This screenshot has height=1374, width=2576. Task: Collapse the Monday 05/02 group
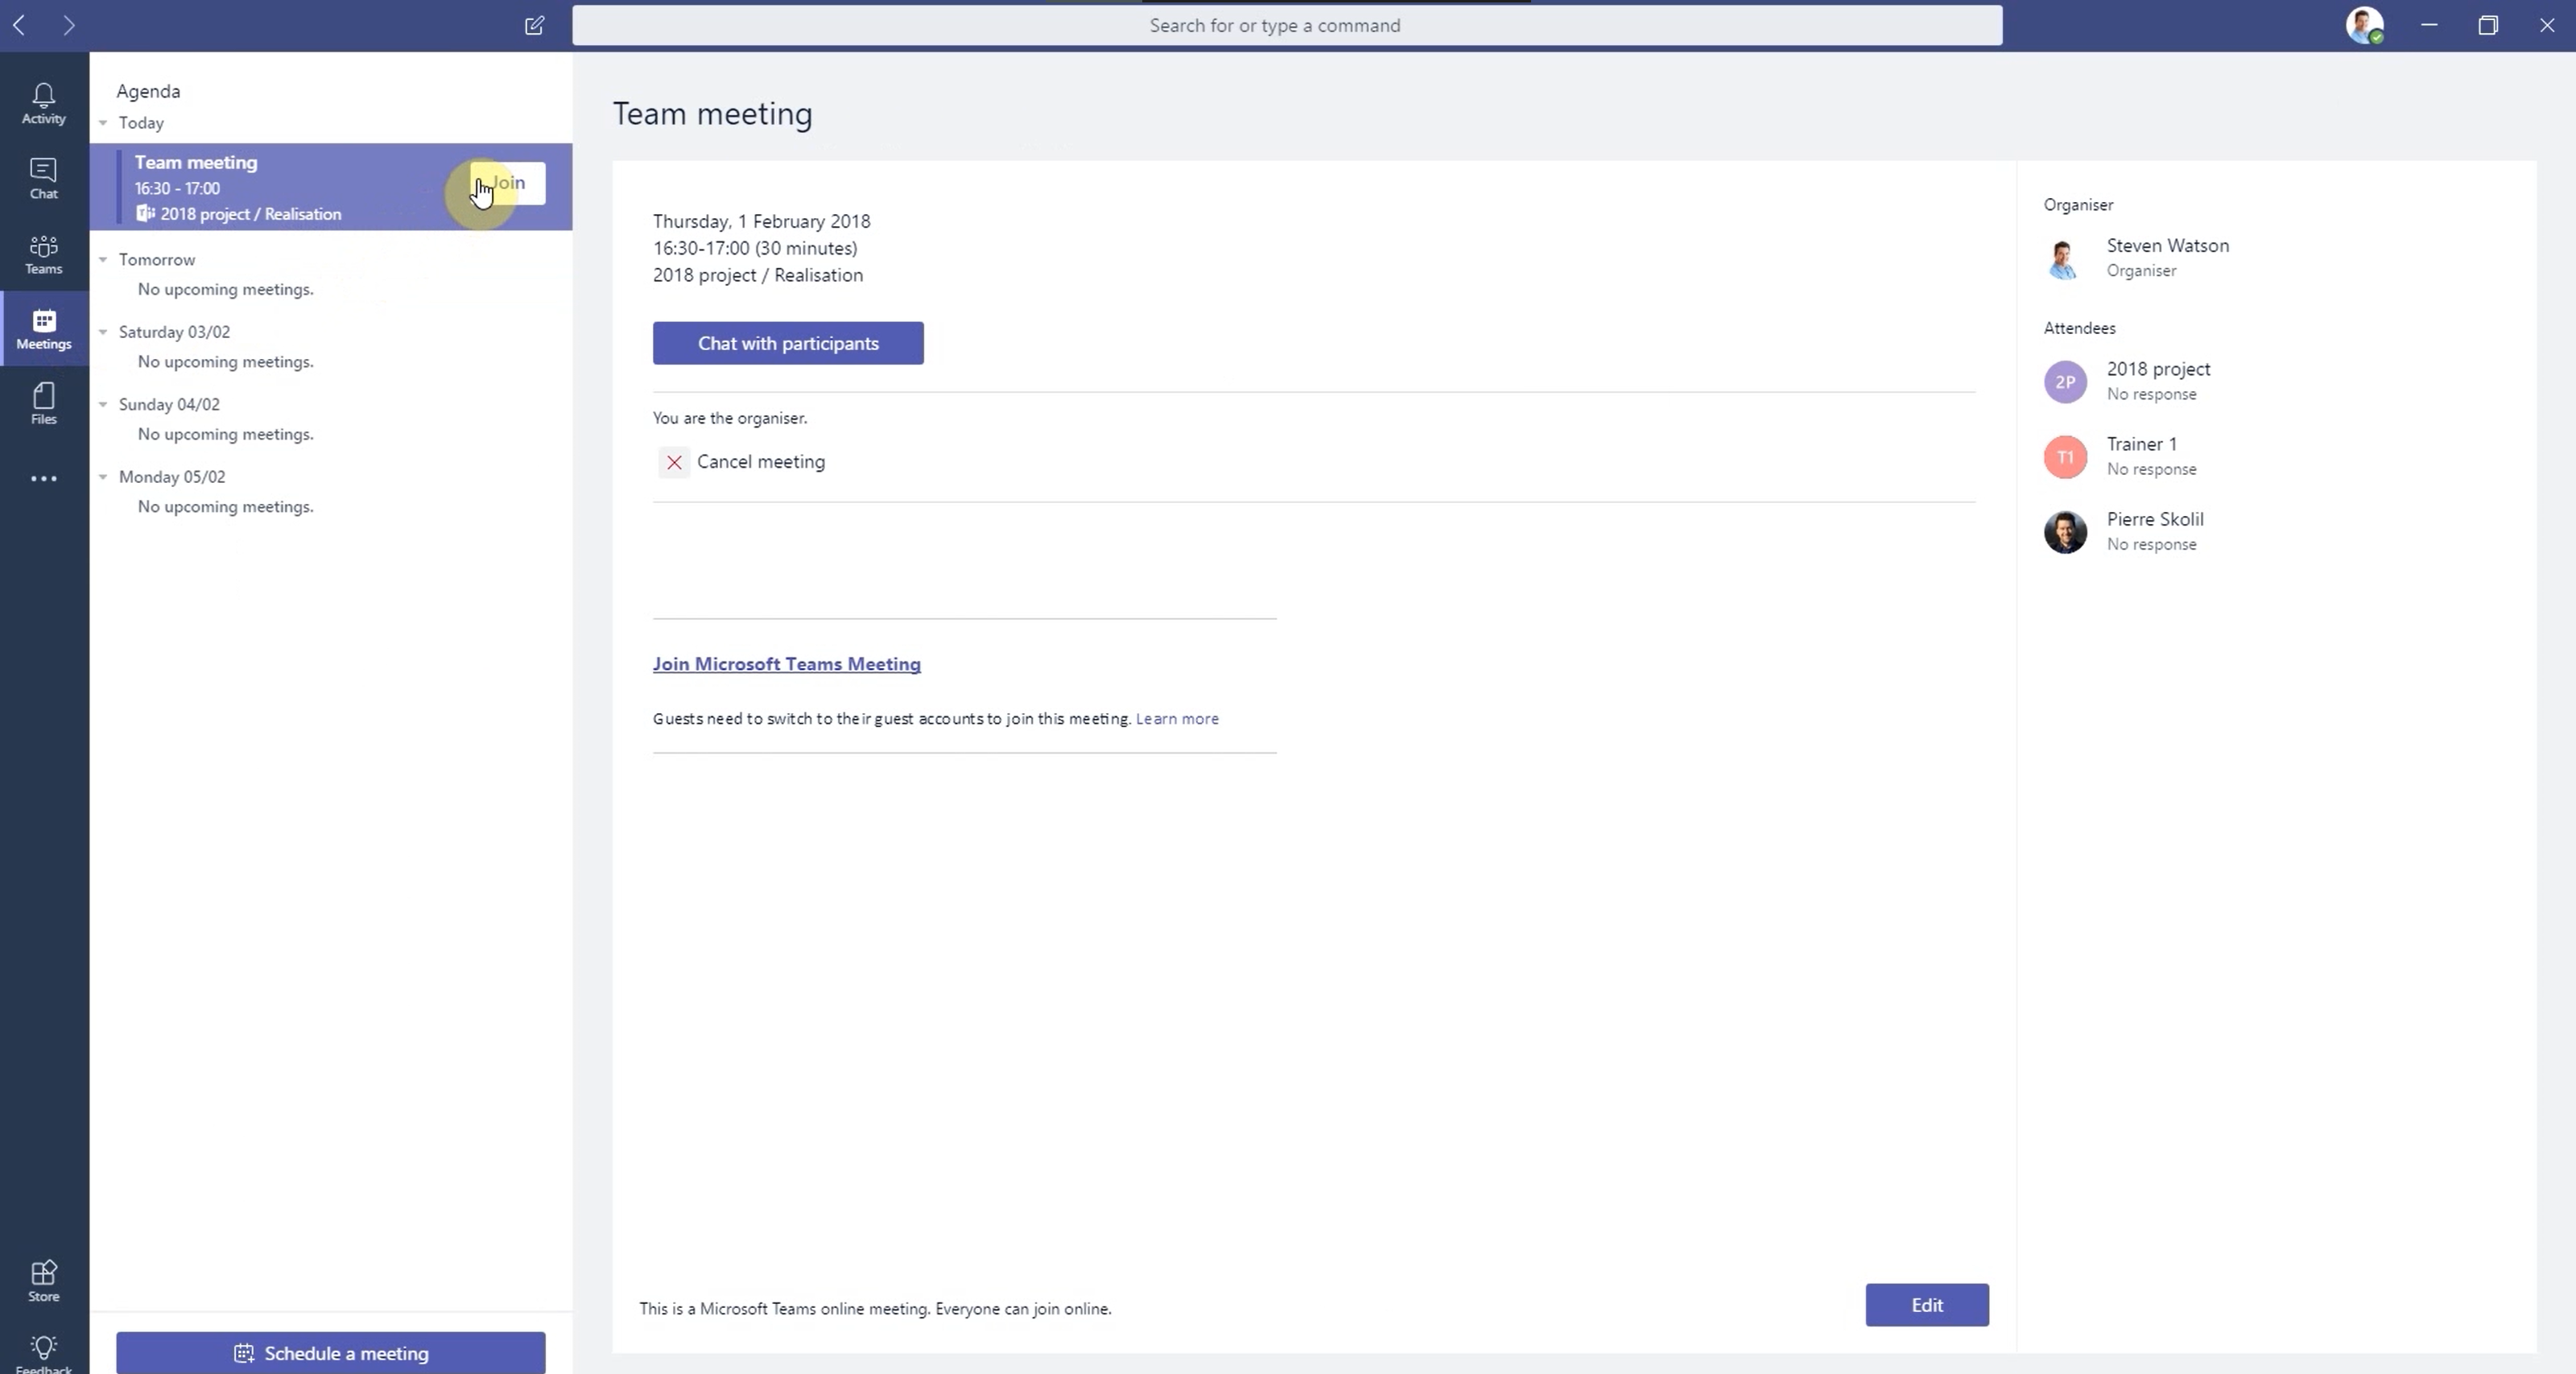103,477
